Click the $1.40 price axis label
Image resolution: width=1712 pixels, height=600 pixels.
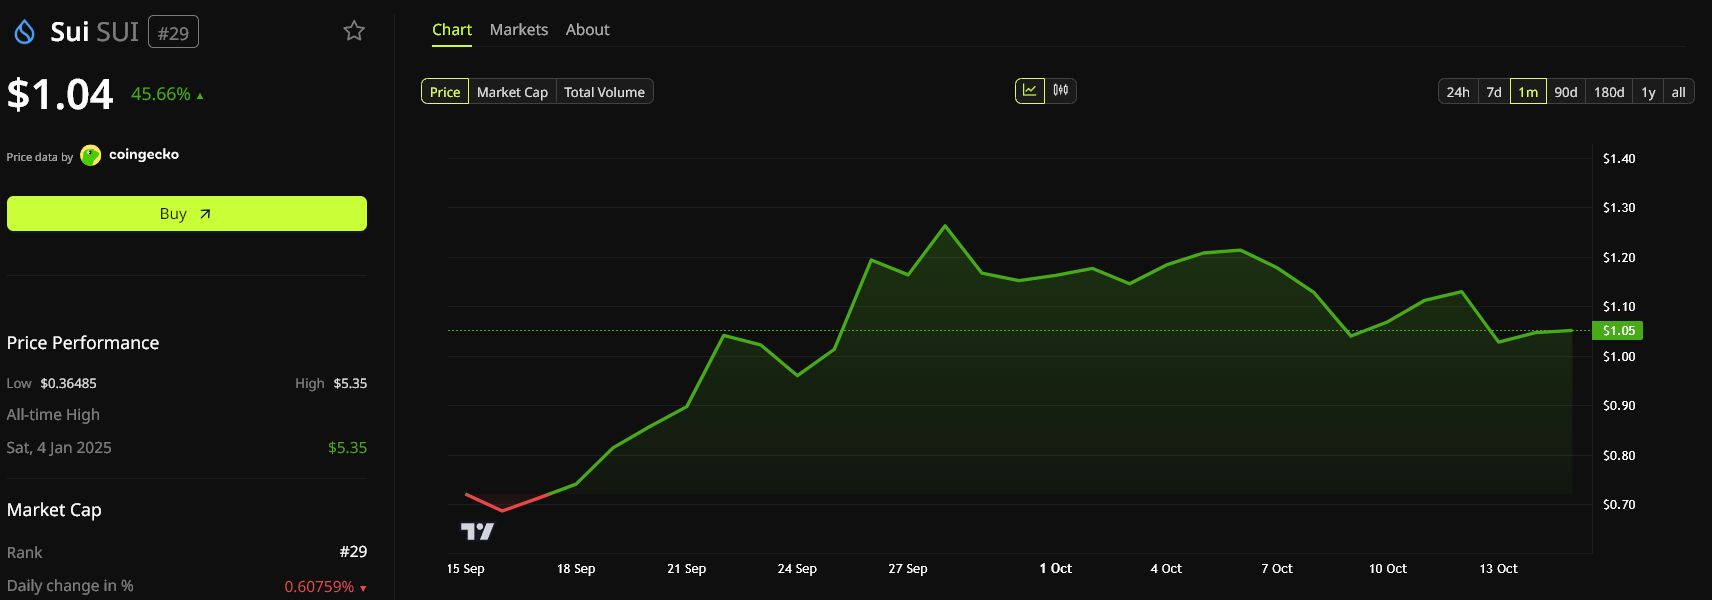click(x=1619, y=159)
